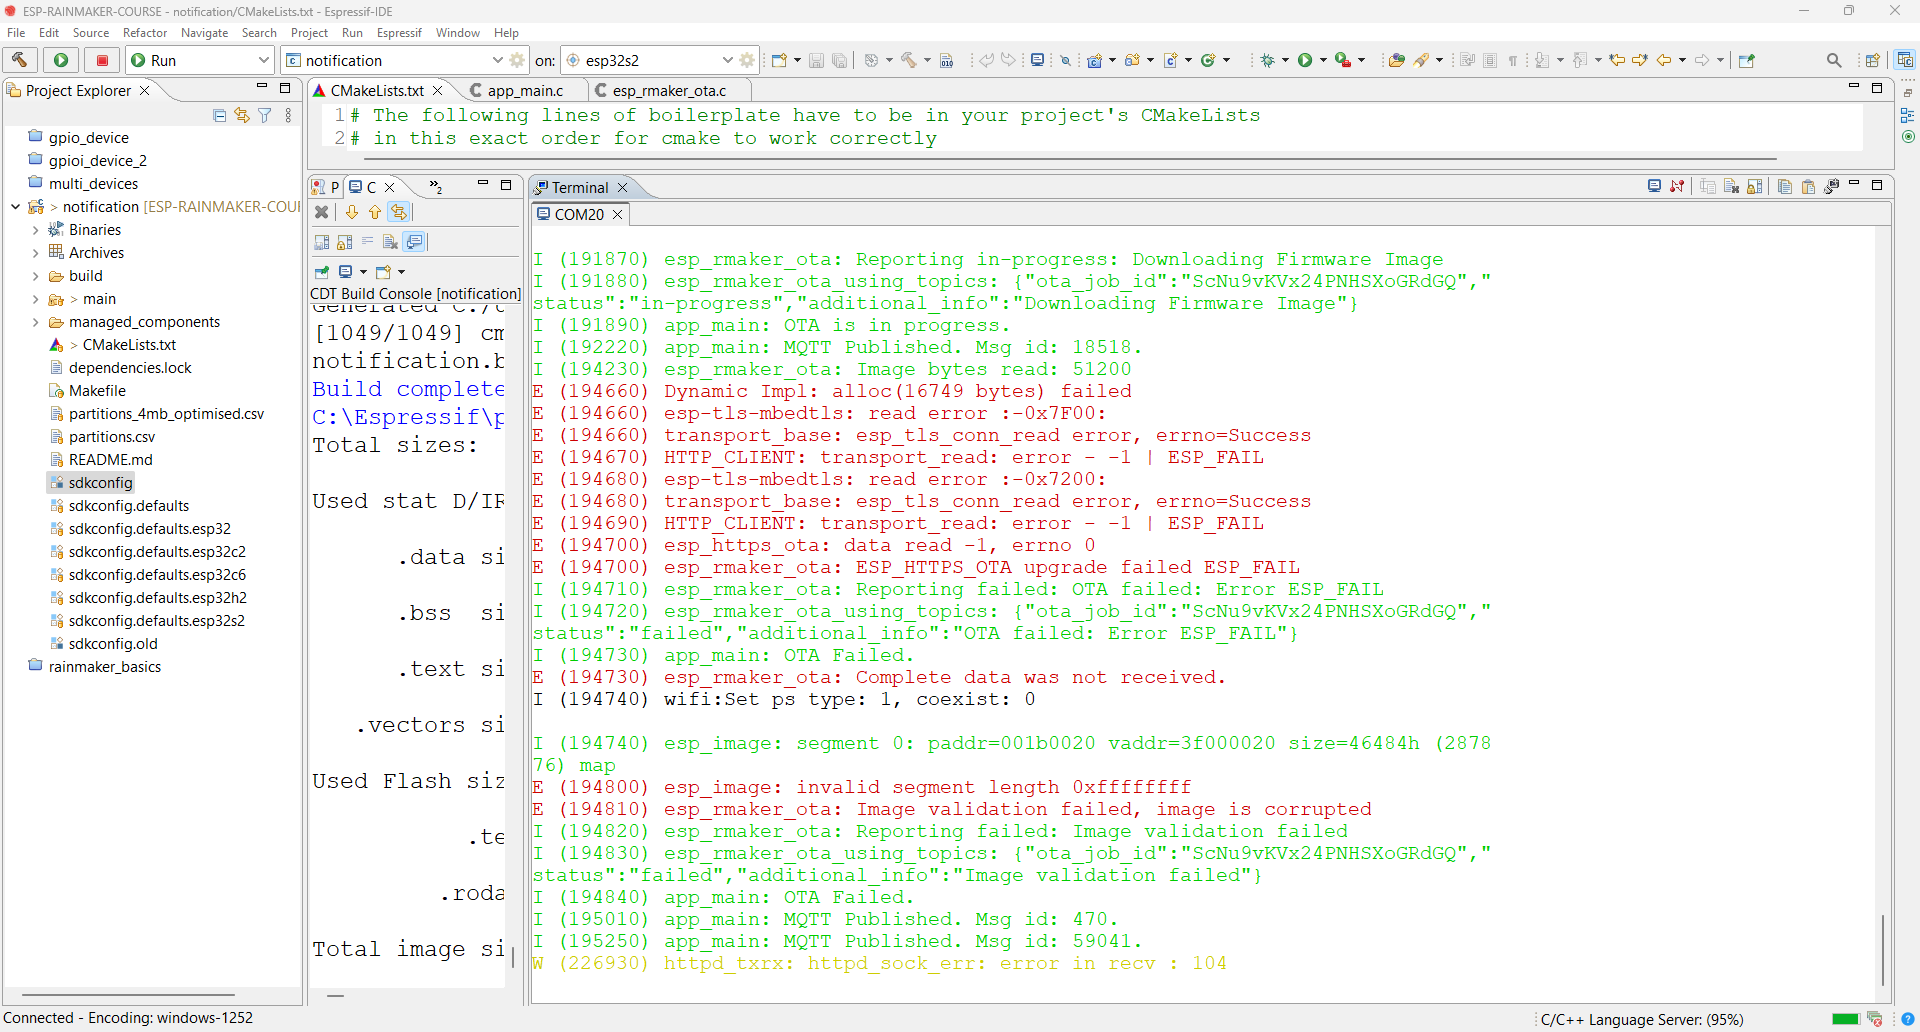Collapse all items in Project Explorer
This screenshot has height=1032, width=1920.
219,115
